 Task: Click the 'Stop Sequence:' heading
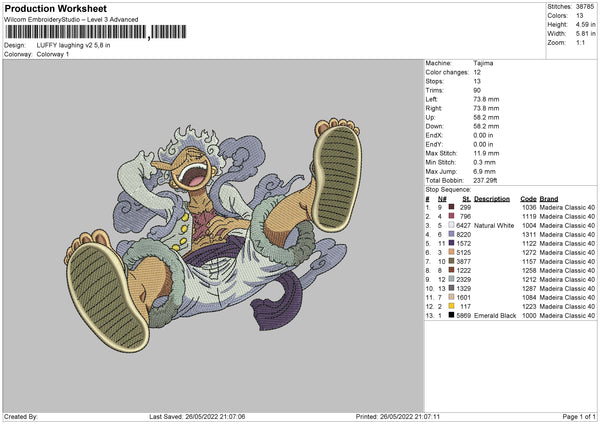(x=448, y=190)
